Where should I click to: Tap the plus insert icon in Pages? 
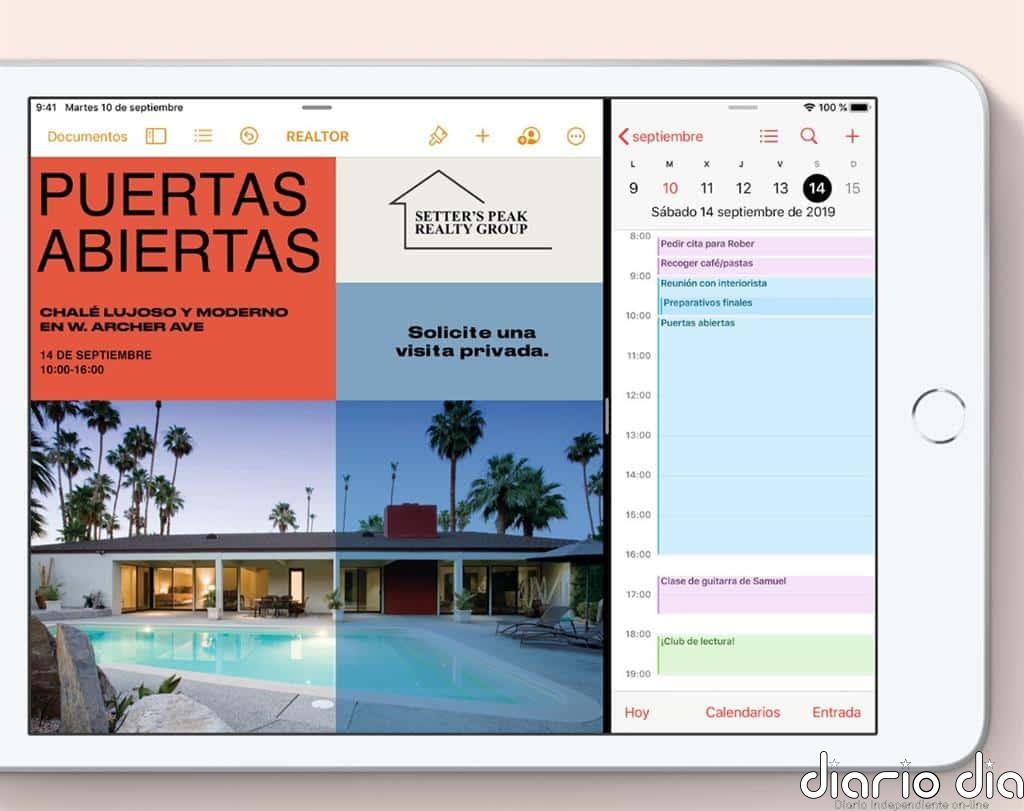482,136
